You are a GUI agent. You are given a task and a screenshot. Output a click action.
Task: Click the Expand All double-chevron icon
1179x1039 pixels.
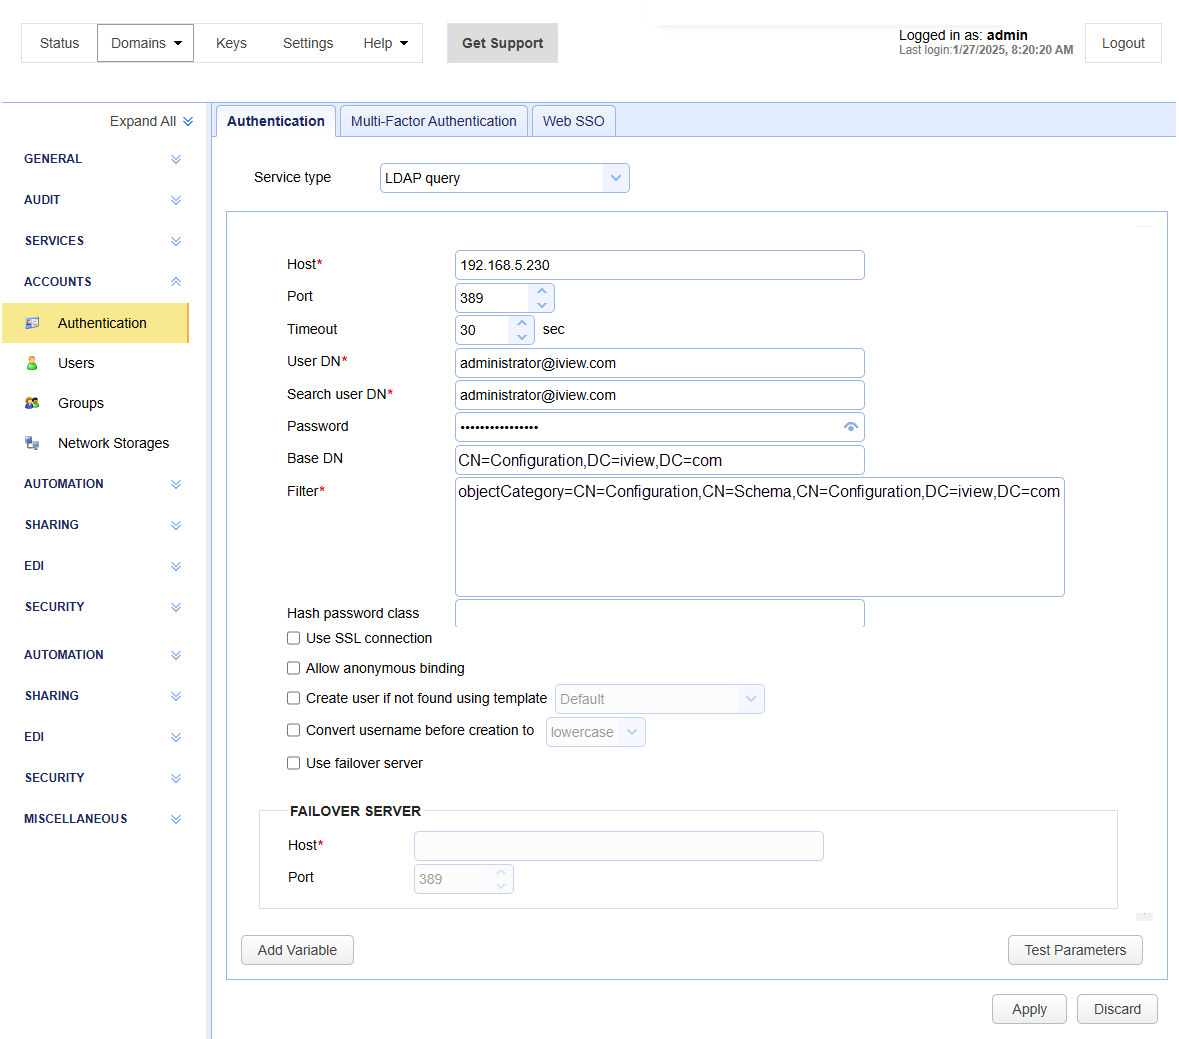tap(188, 121)
